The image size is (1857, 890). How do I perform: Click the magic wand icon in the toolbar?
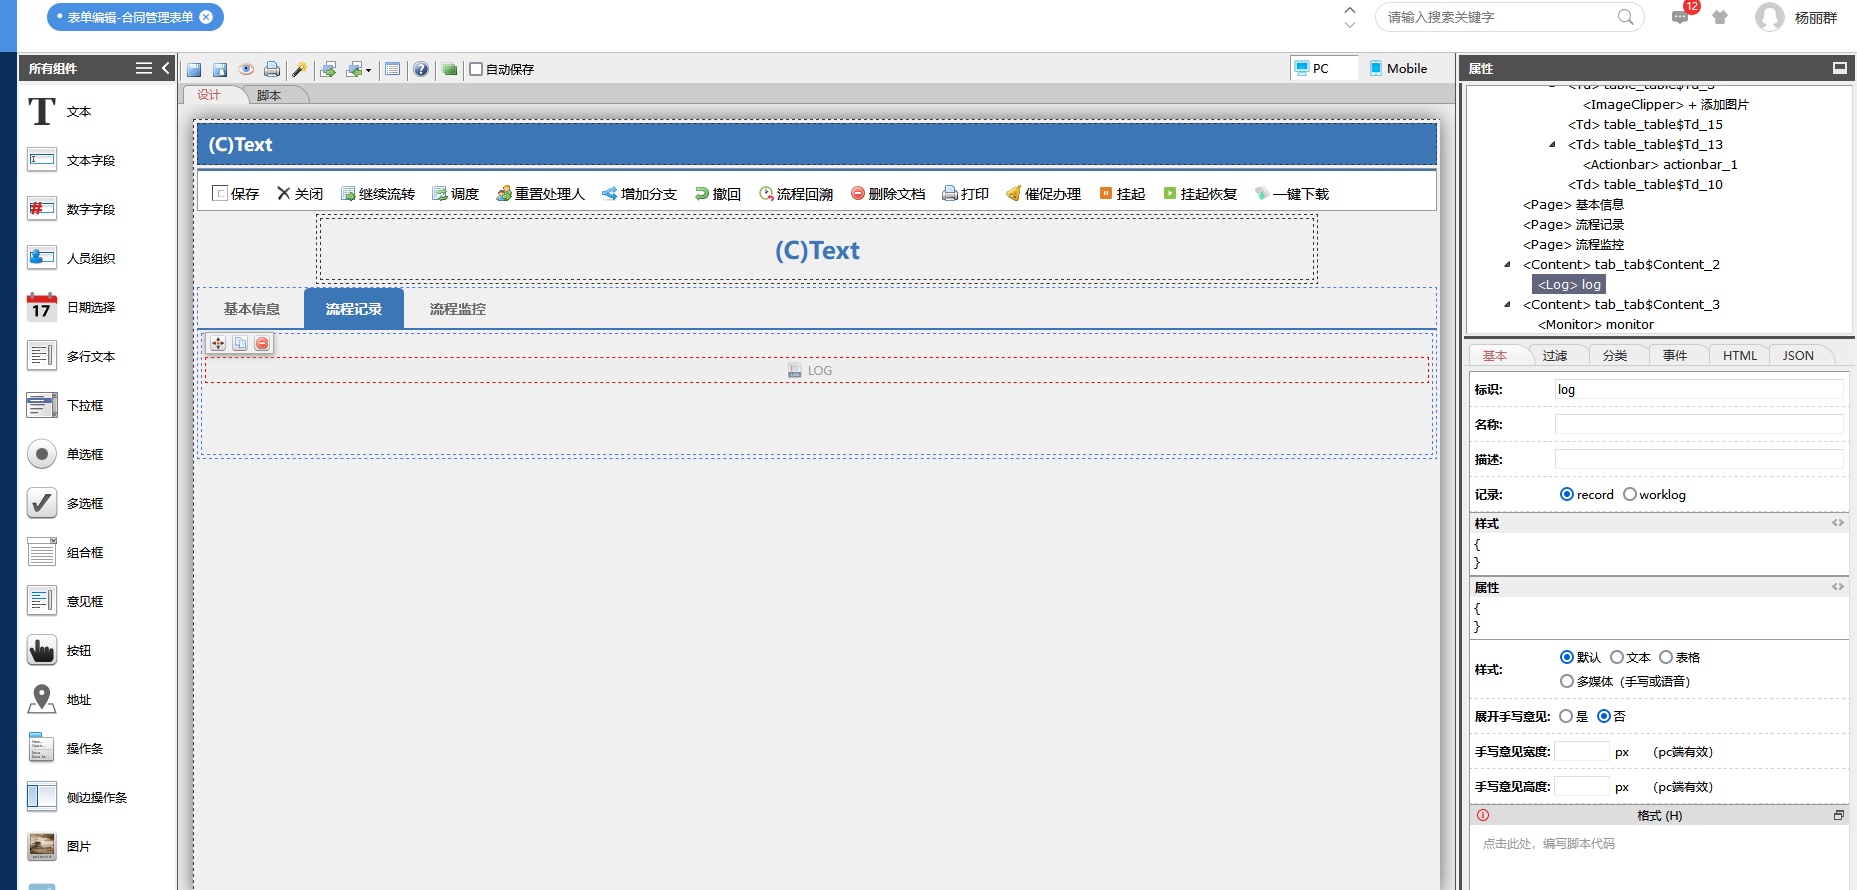299,69
